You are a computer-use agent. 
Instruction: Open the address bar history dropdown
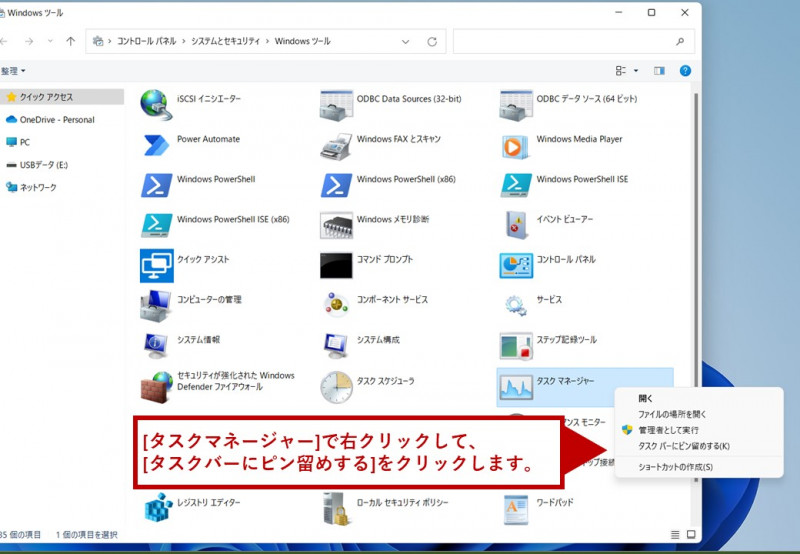coord(405,42)
